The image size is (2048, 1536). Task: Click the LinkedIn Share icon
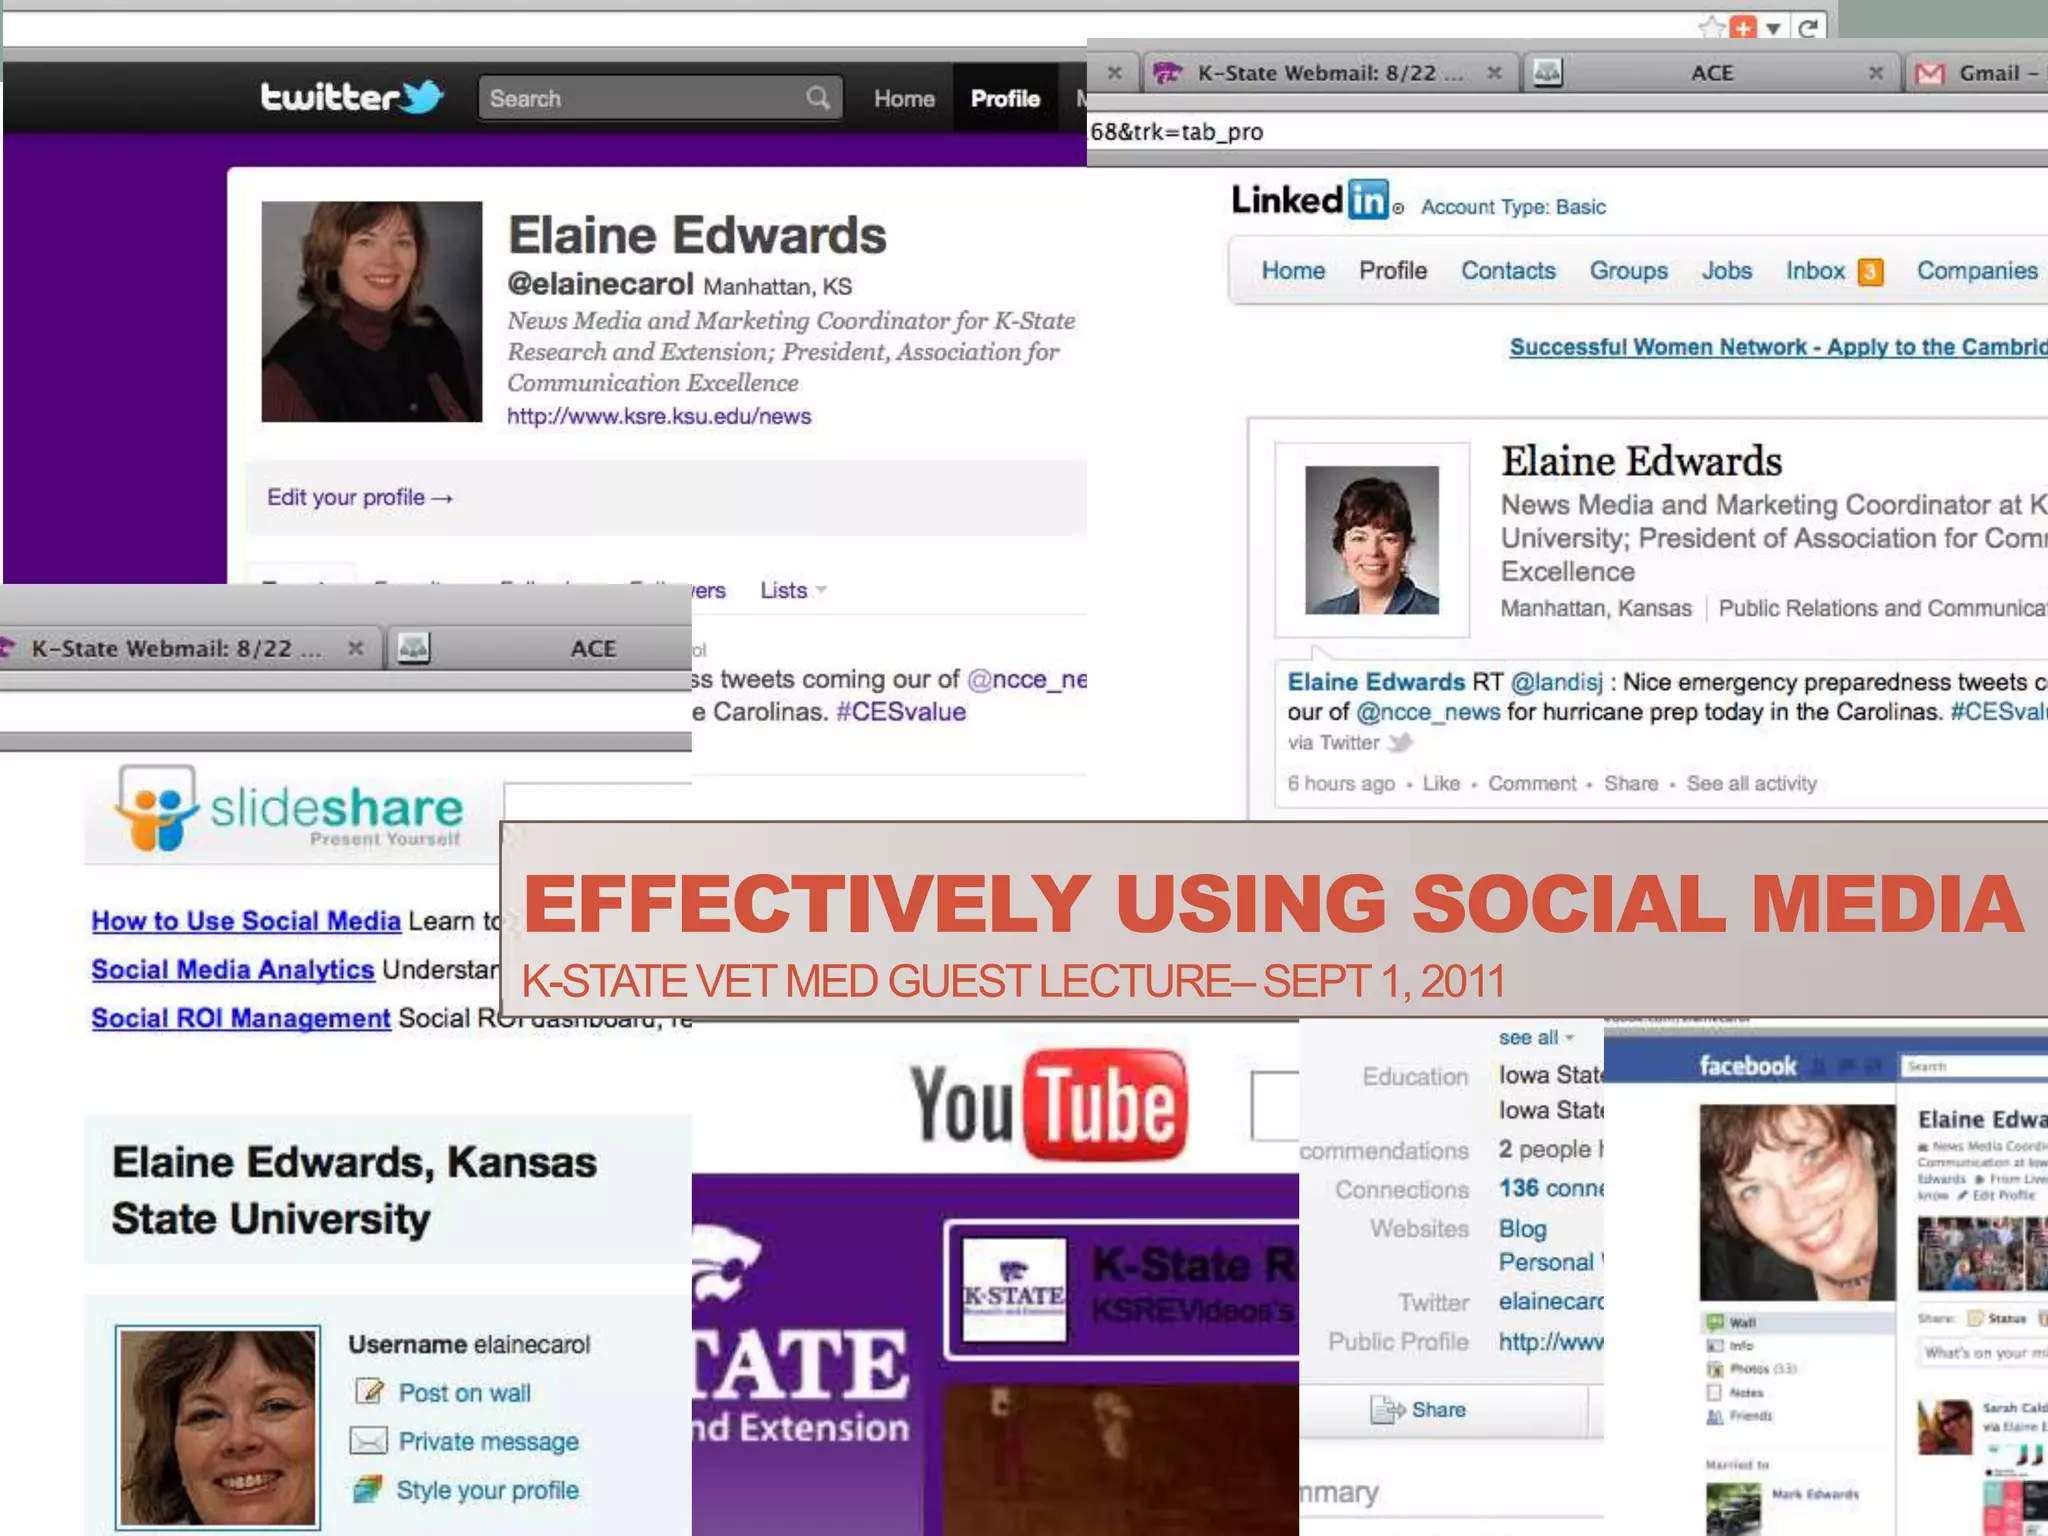[1387, 1410]
